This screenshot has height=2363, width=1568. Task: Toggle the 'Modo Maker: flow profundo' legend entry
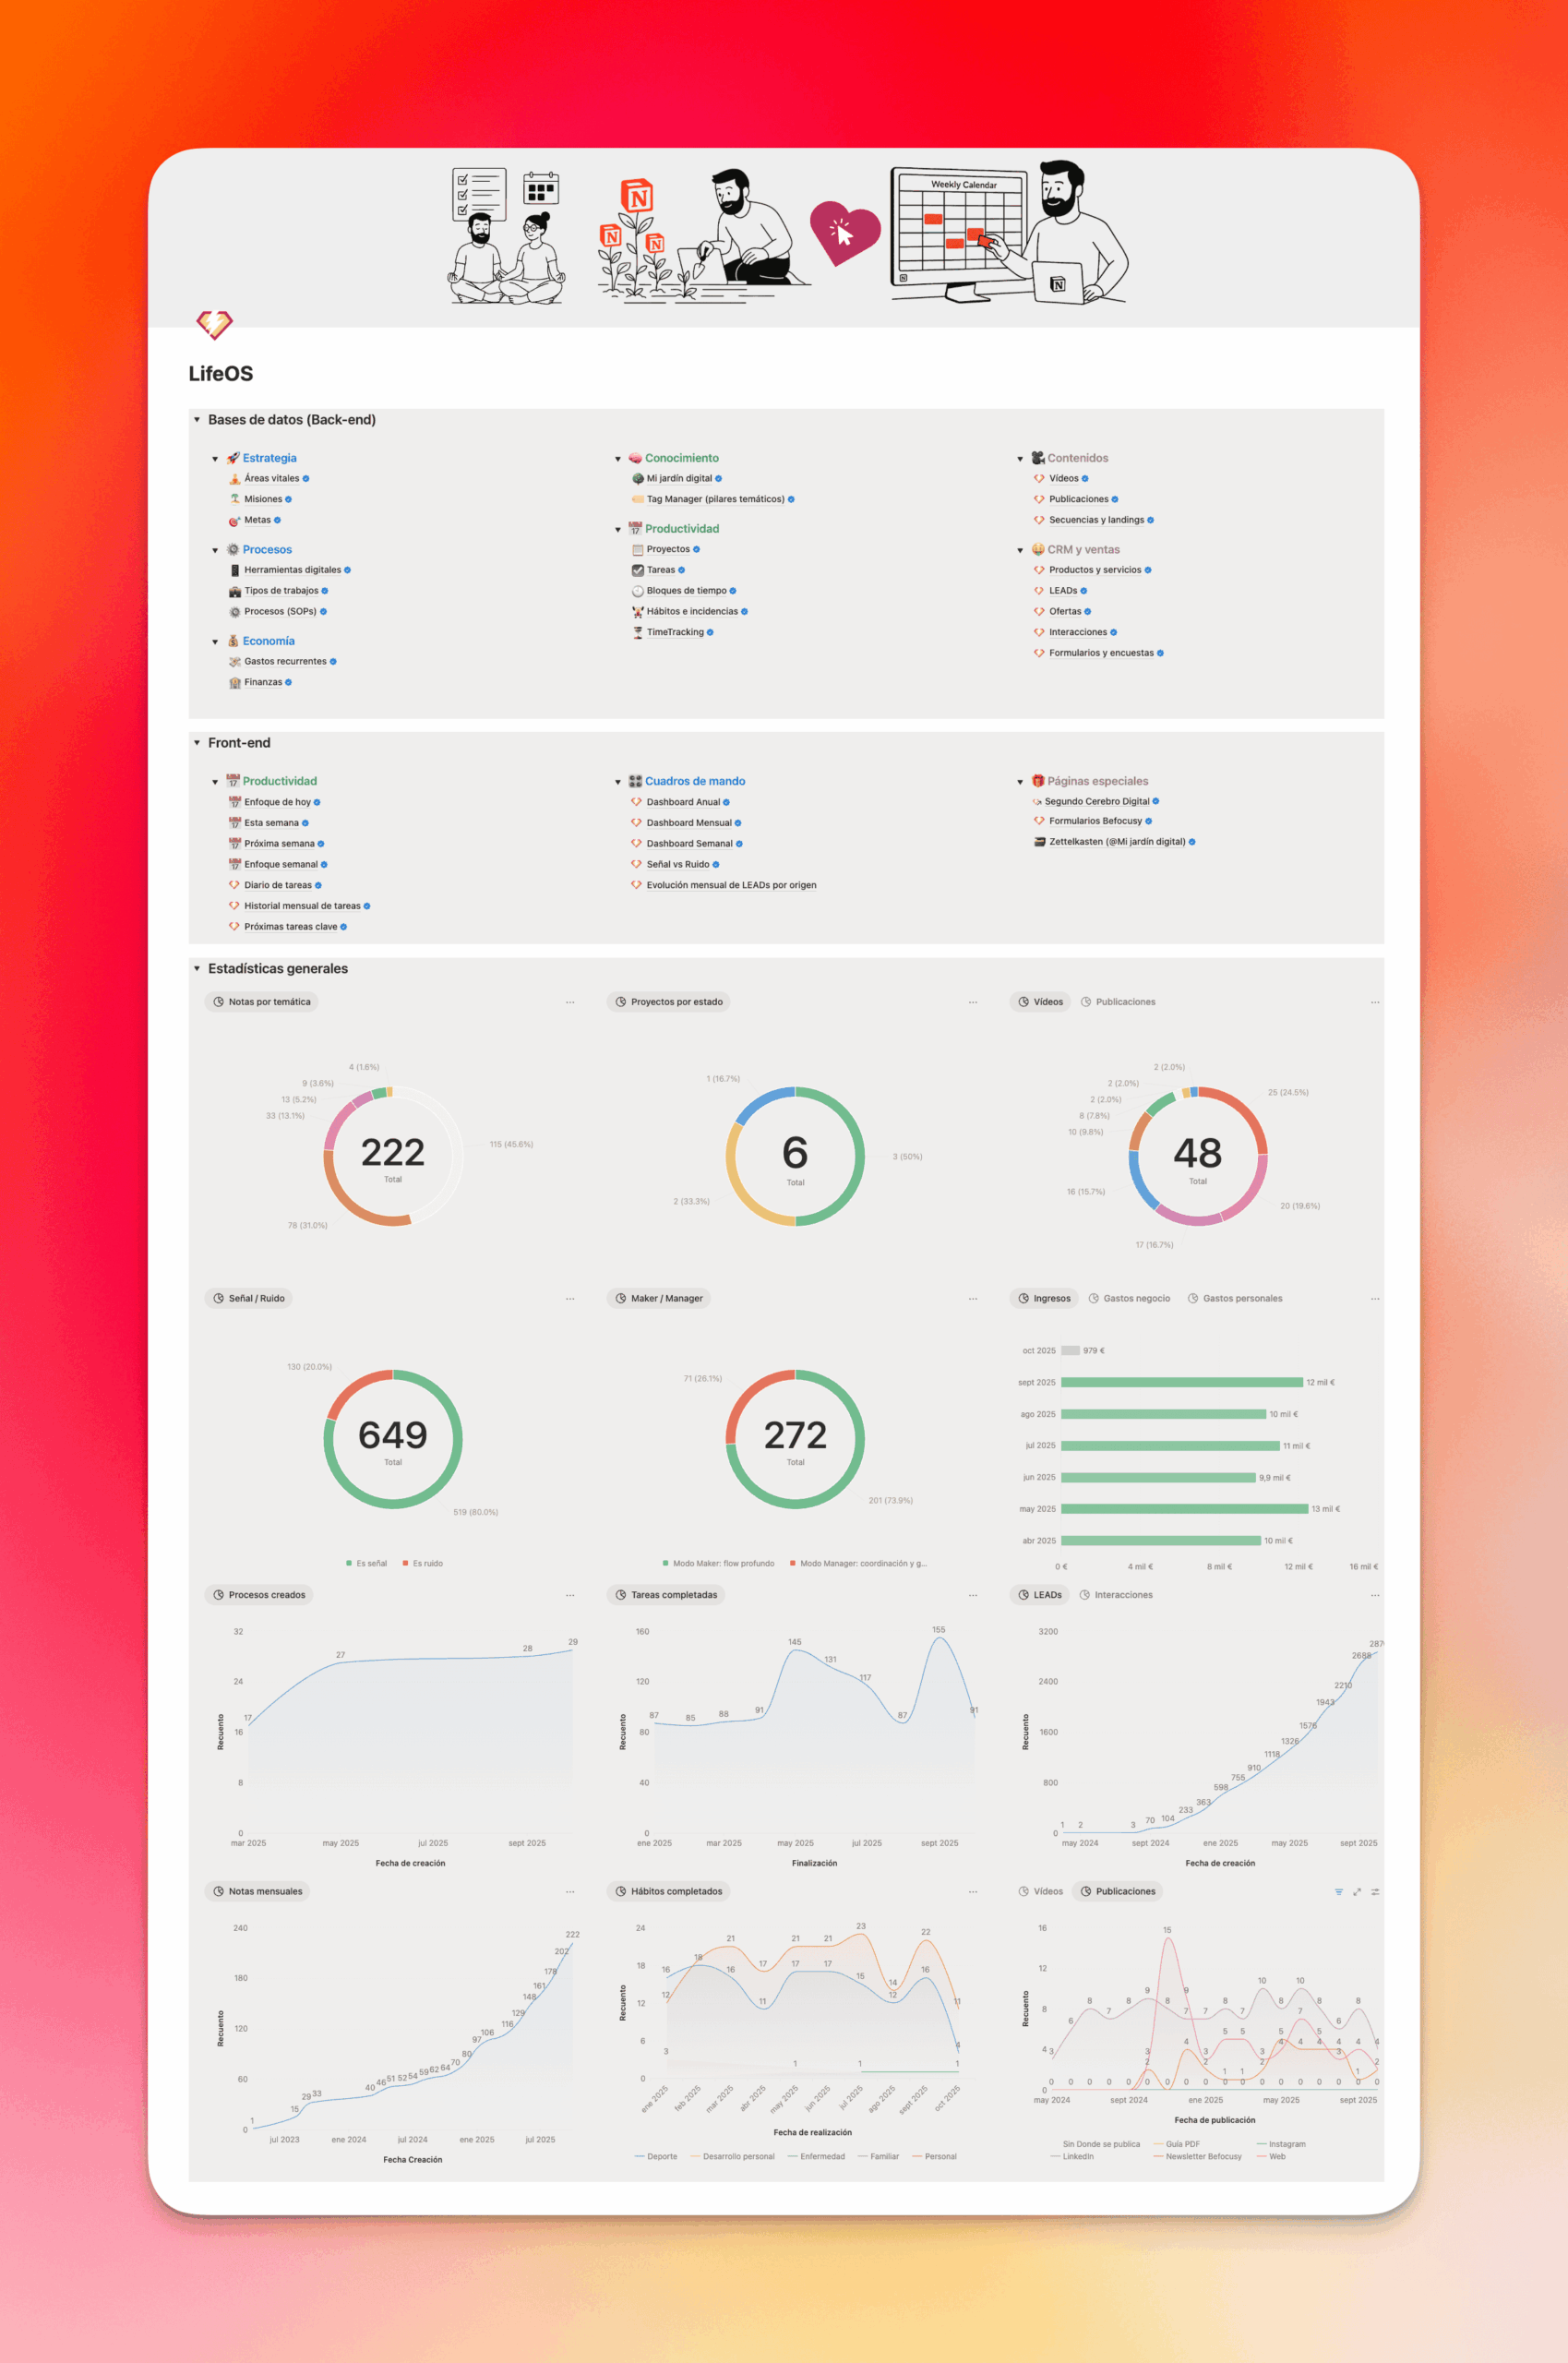(x=722, y=1563)
